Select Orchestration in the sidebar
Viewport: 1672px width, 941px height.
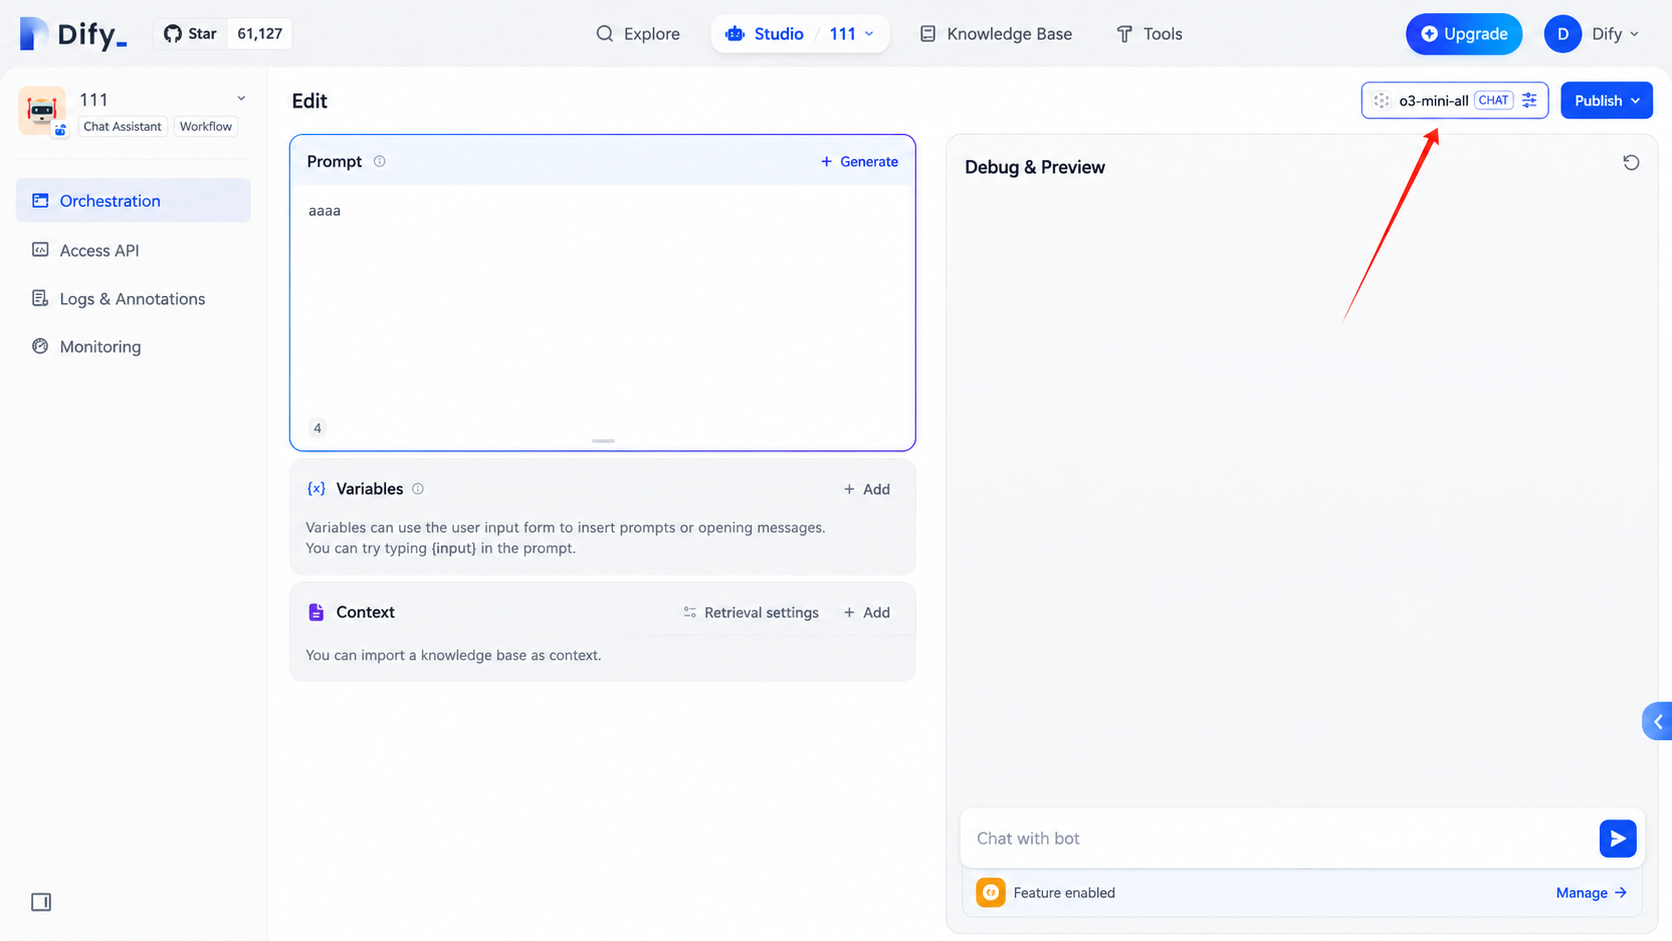click(133, 201)
